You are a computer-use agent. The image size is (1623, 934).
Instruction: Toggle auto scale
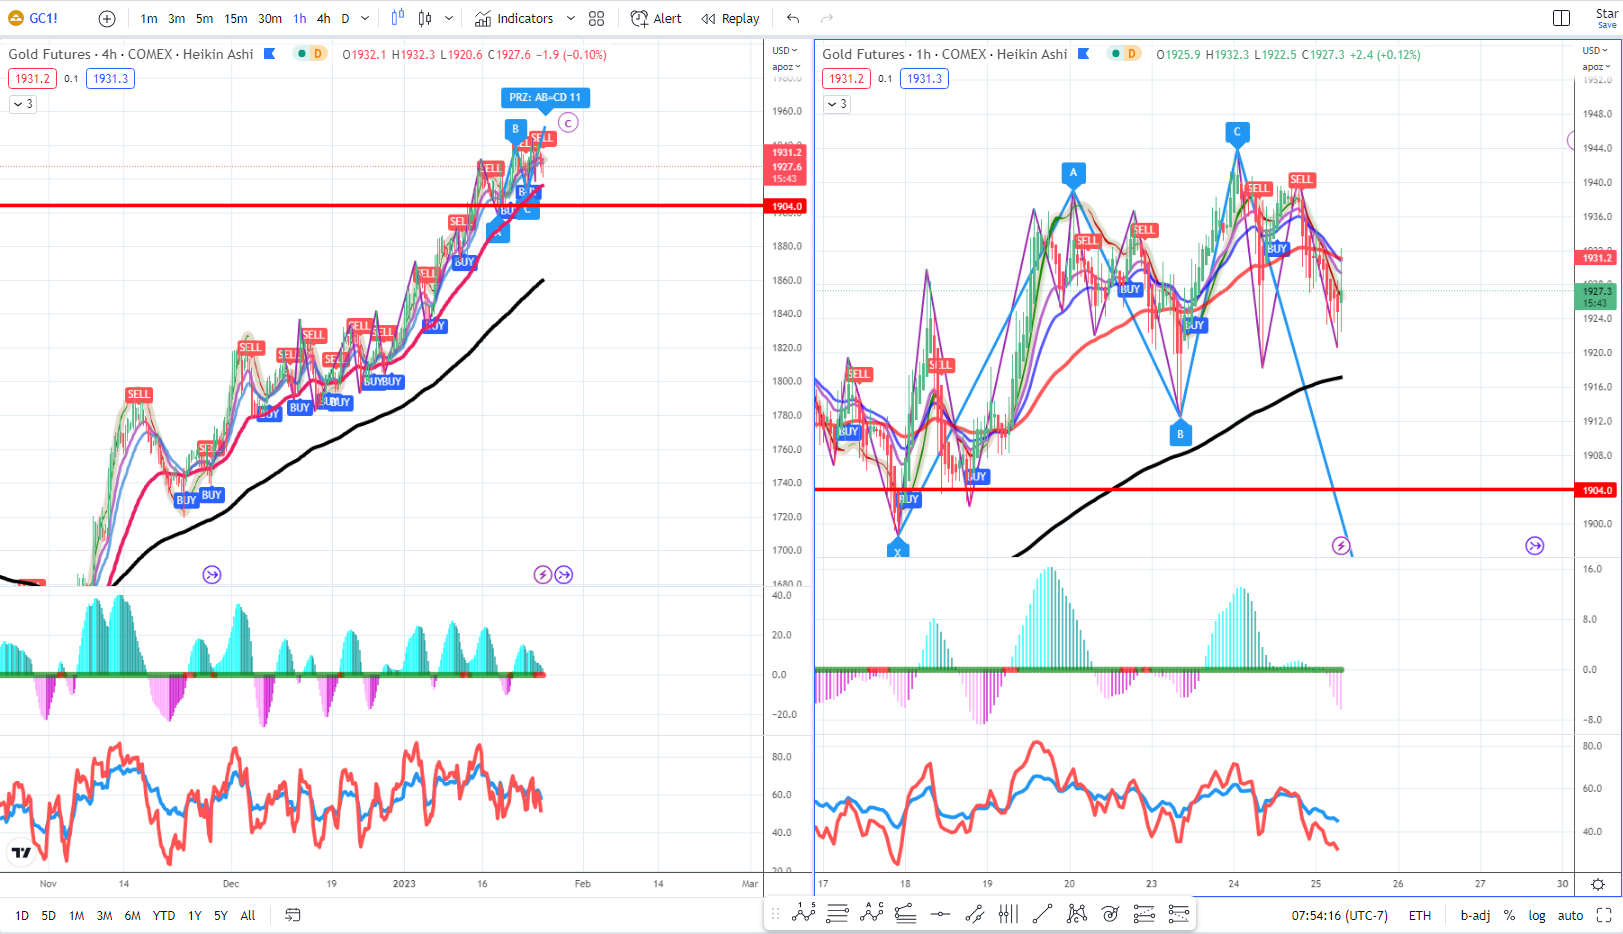pyautogui.click(x=1571, y=915)
